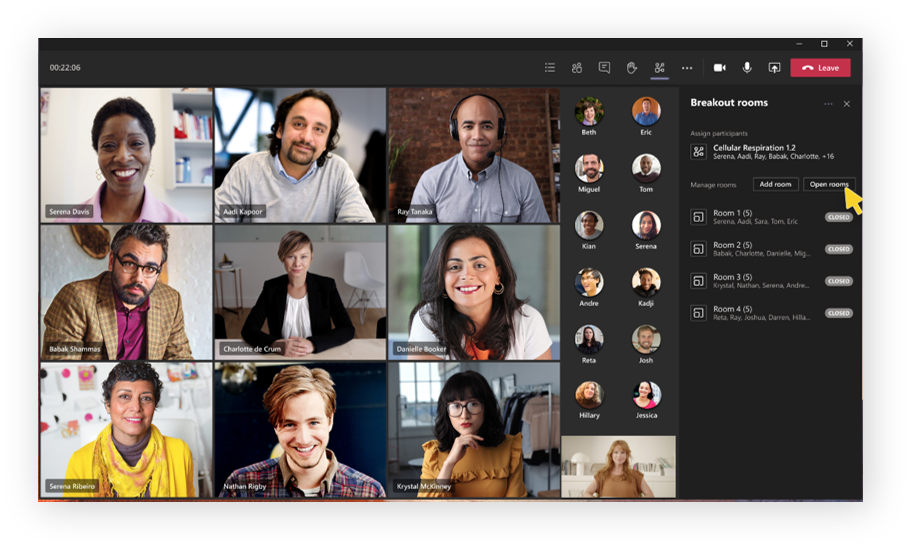This screenshot has width=910, height=549.
Task: Open the meeting list view icon
Action: [550, 68]
